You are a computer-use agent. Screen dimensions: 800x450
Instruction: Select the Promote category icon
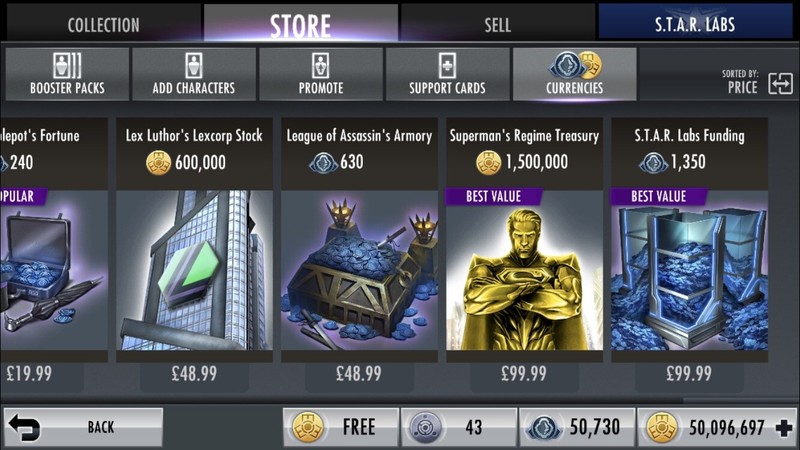pos(320,66)
